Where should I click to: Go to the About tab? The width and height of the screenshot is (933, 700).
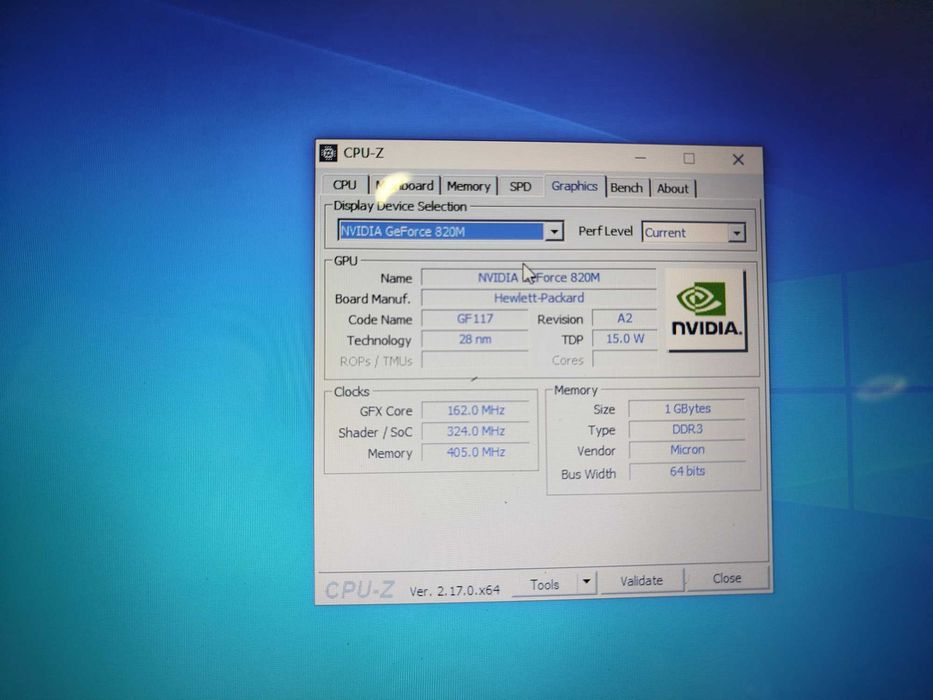pyautogui.click(x=672, y=189)
